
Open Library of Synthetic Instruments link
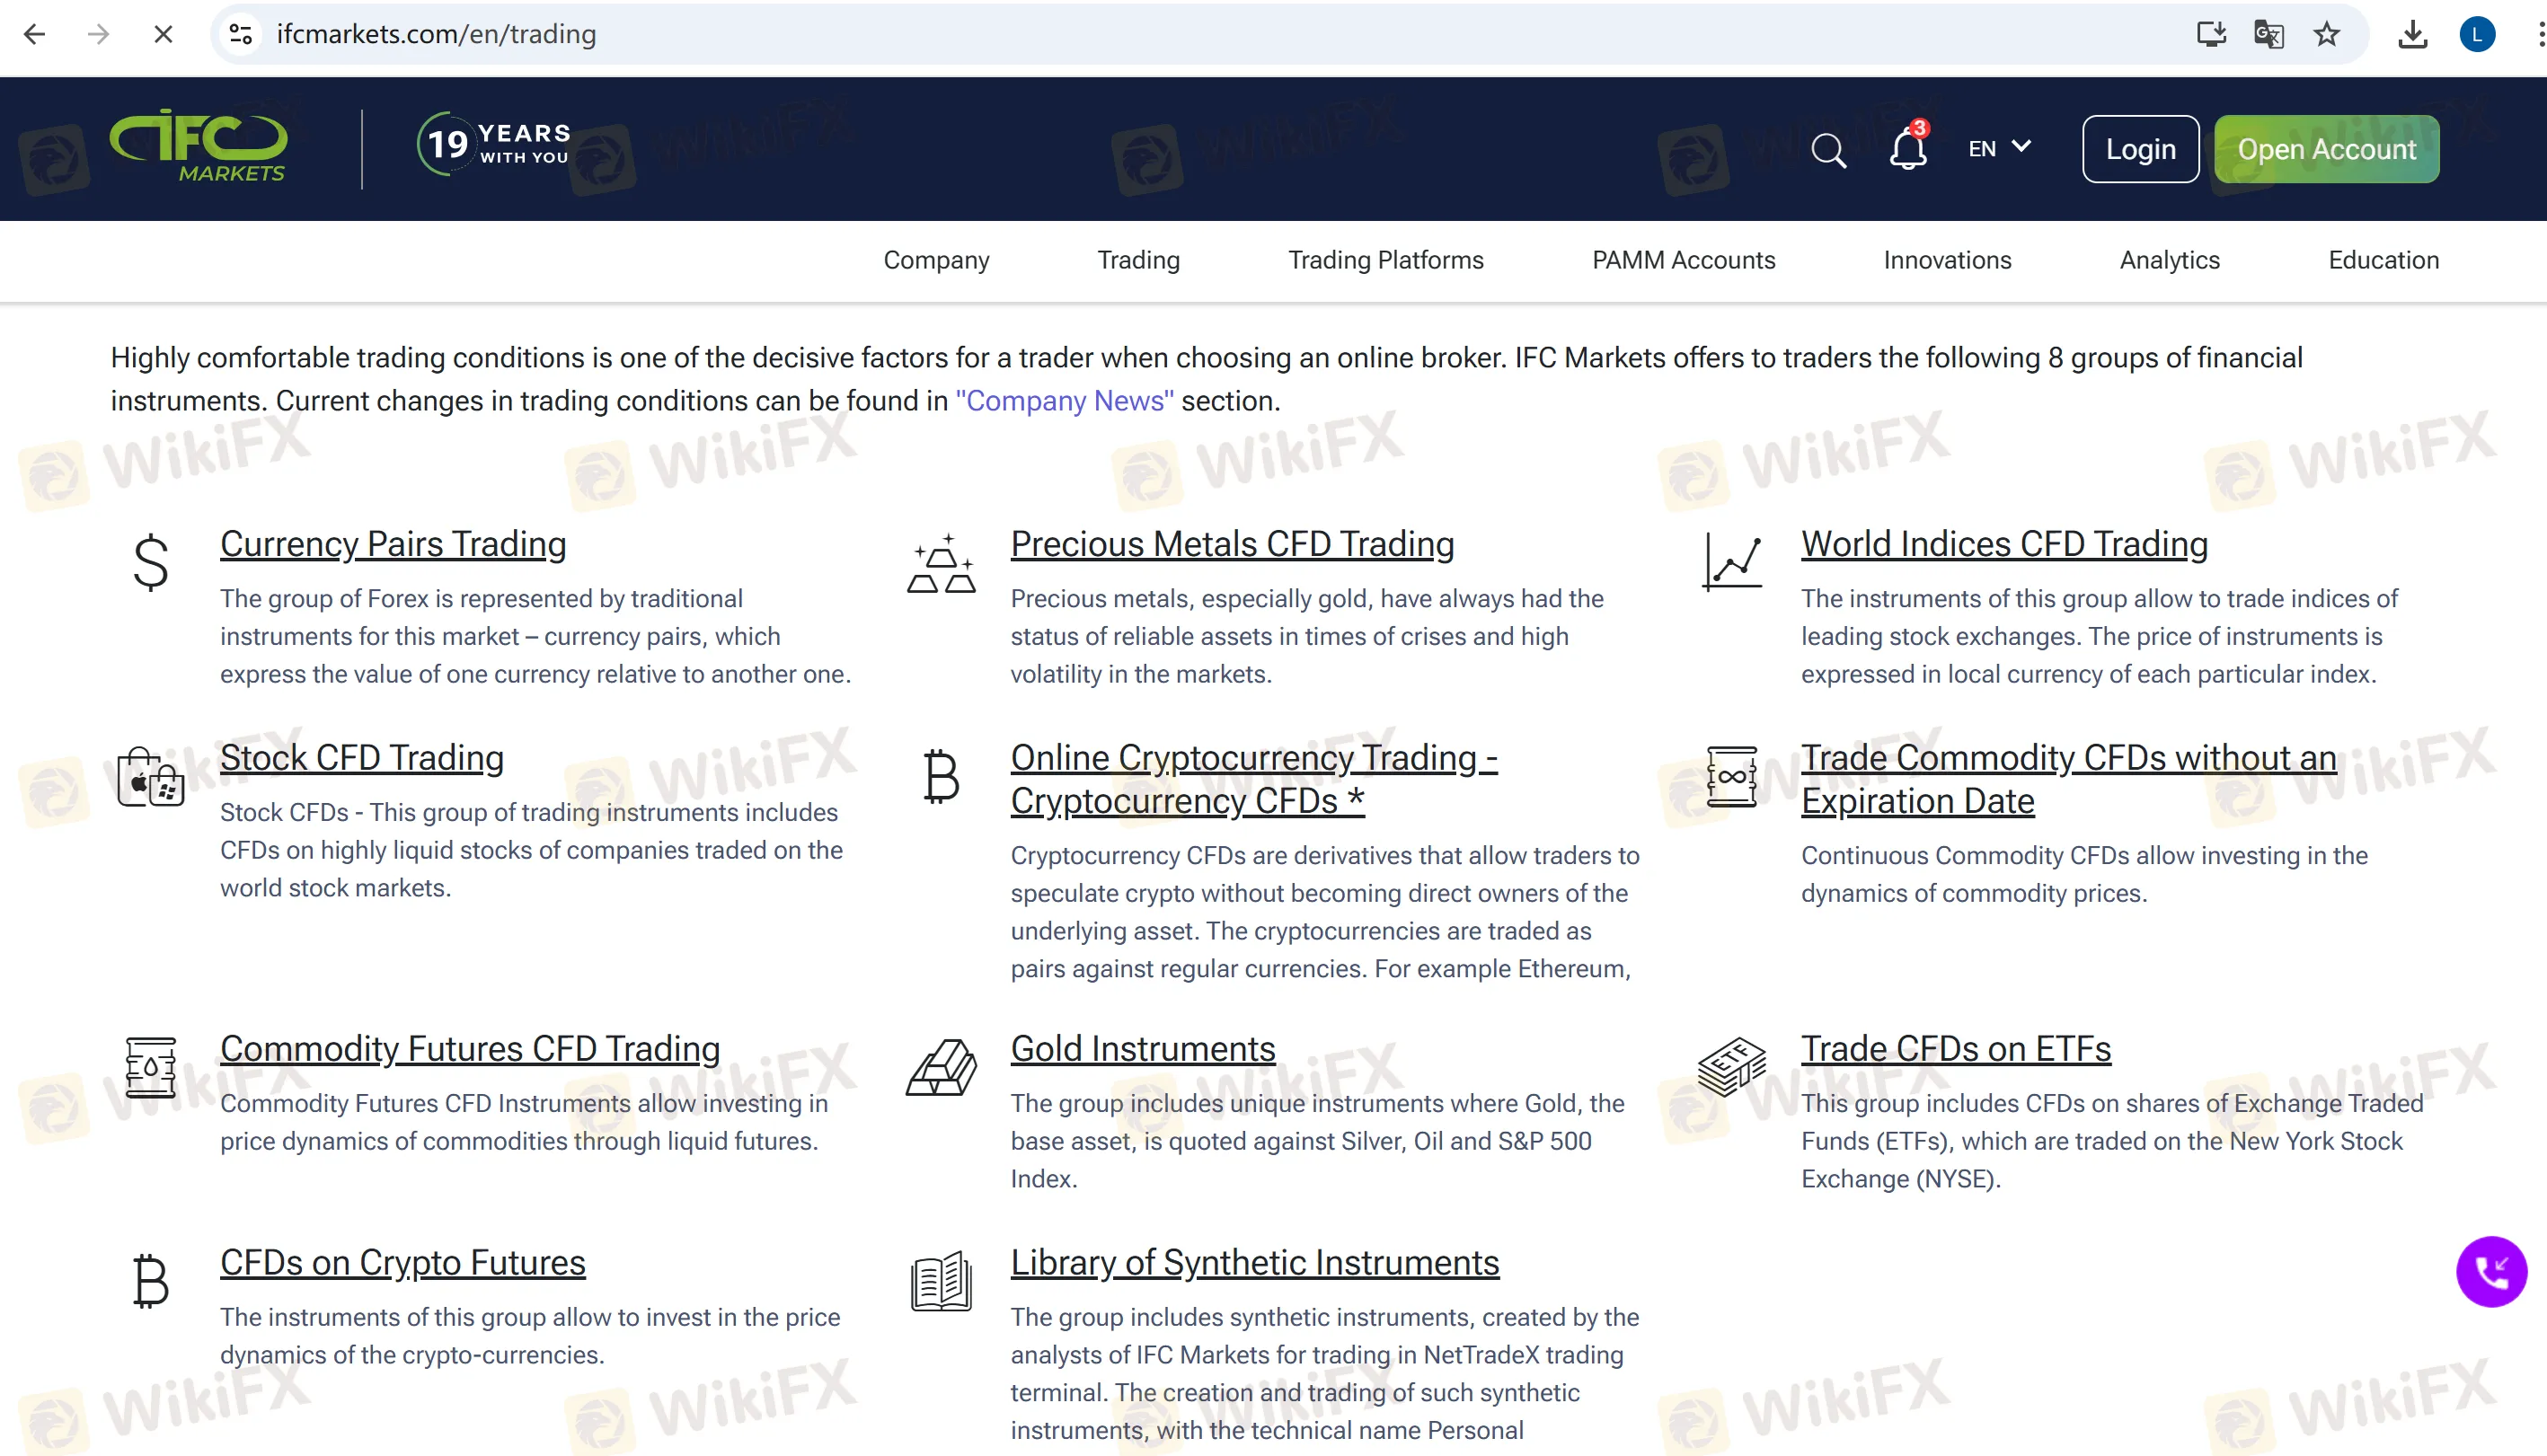click(x=1254, y=1263)
